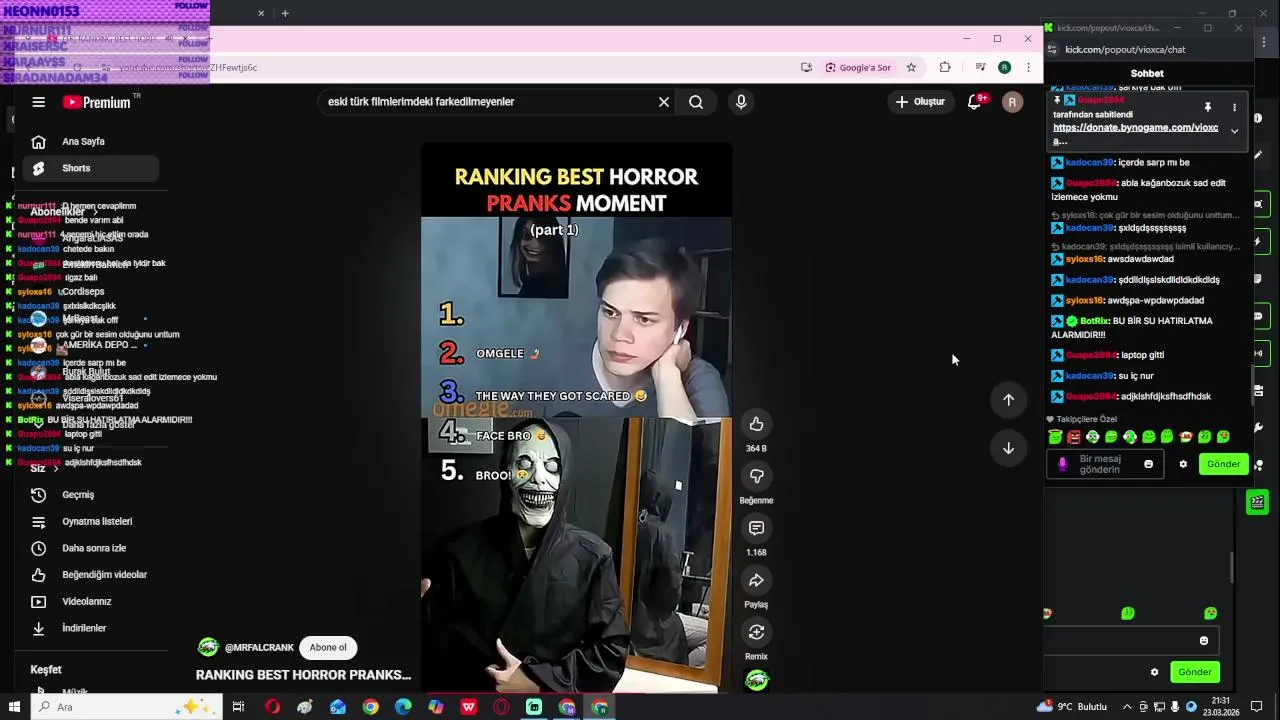Open the WPS Office taskbar icon
1280x720 pixels.
[468, 707]
